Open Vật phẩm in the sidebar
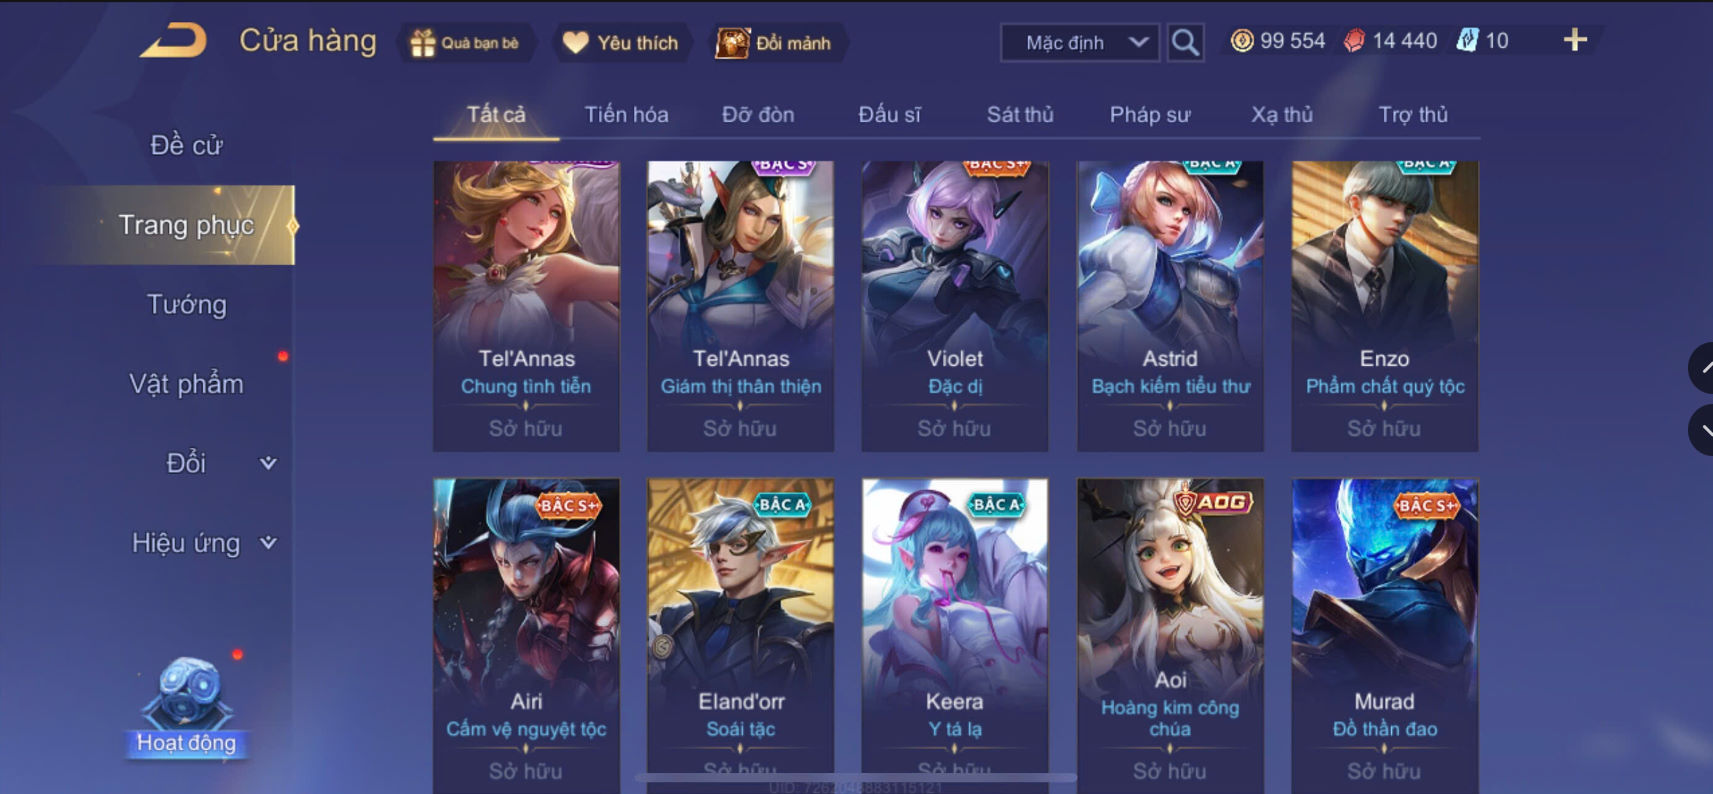 click(187, 384)
